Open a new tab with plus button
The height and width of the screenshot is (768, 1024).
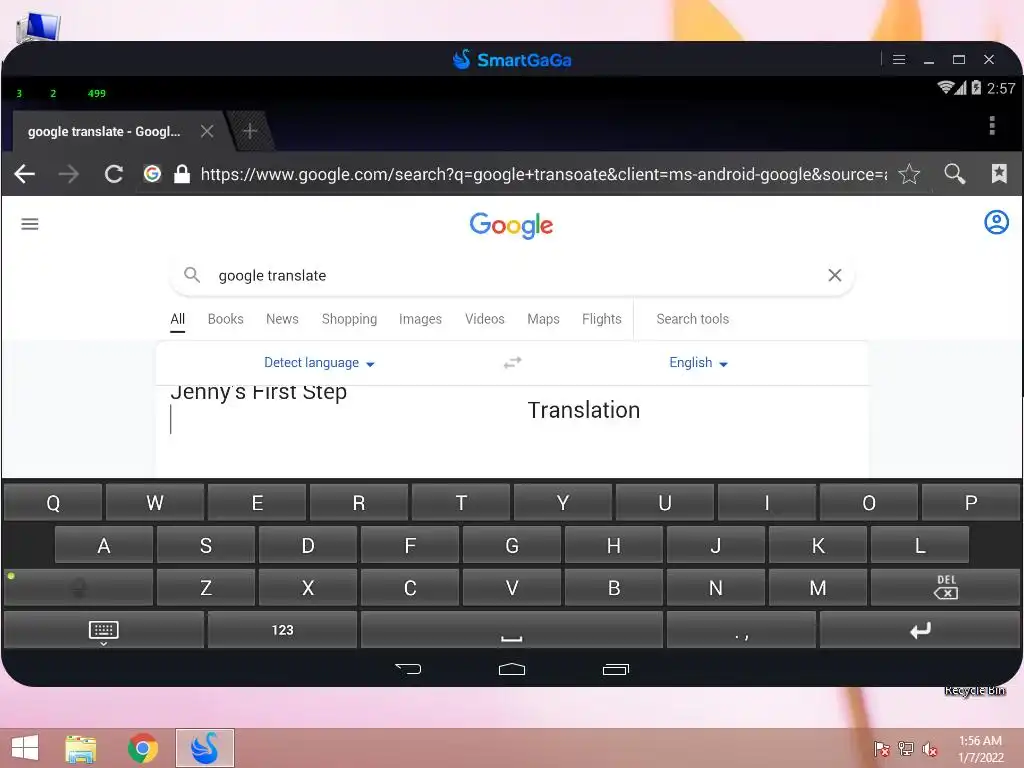point(249,131)
